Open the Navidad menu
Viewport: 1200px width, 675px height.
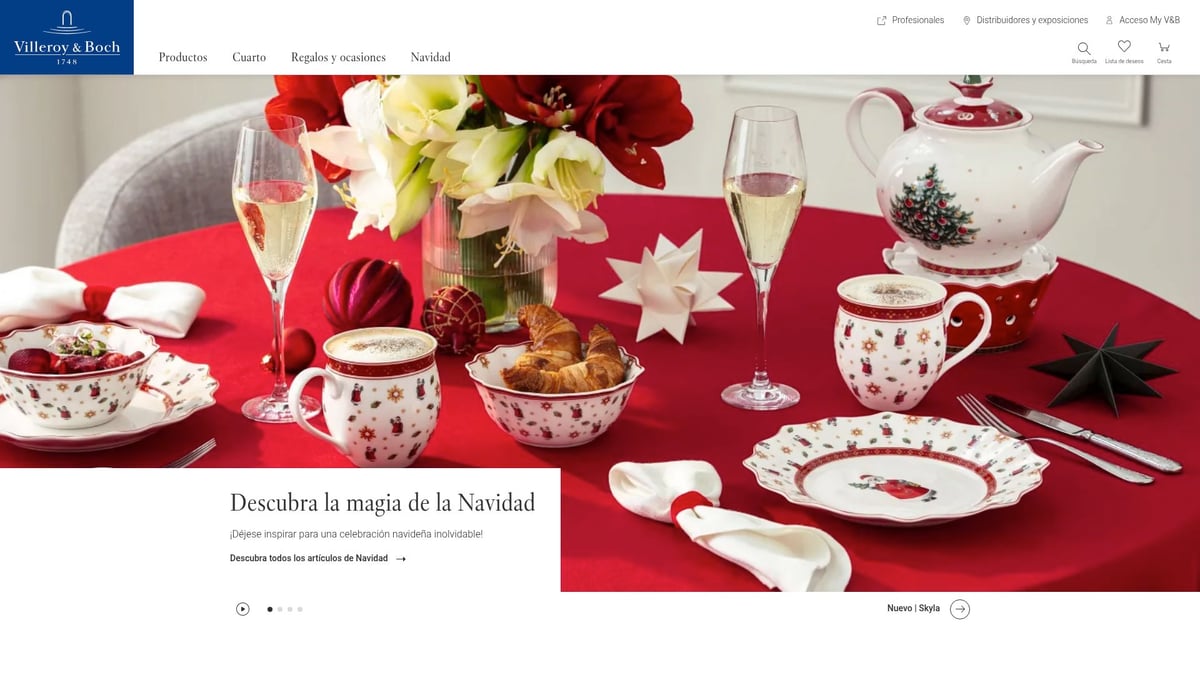point(431,57)
